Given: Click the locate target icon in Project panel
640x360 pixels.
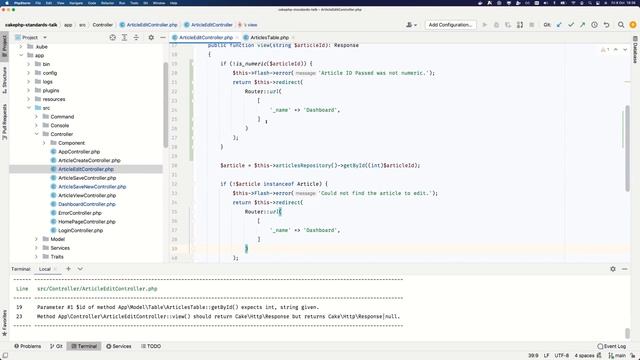Looking at the screenshot, I should coord(113,37).
